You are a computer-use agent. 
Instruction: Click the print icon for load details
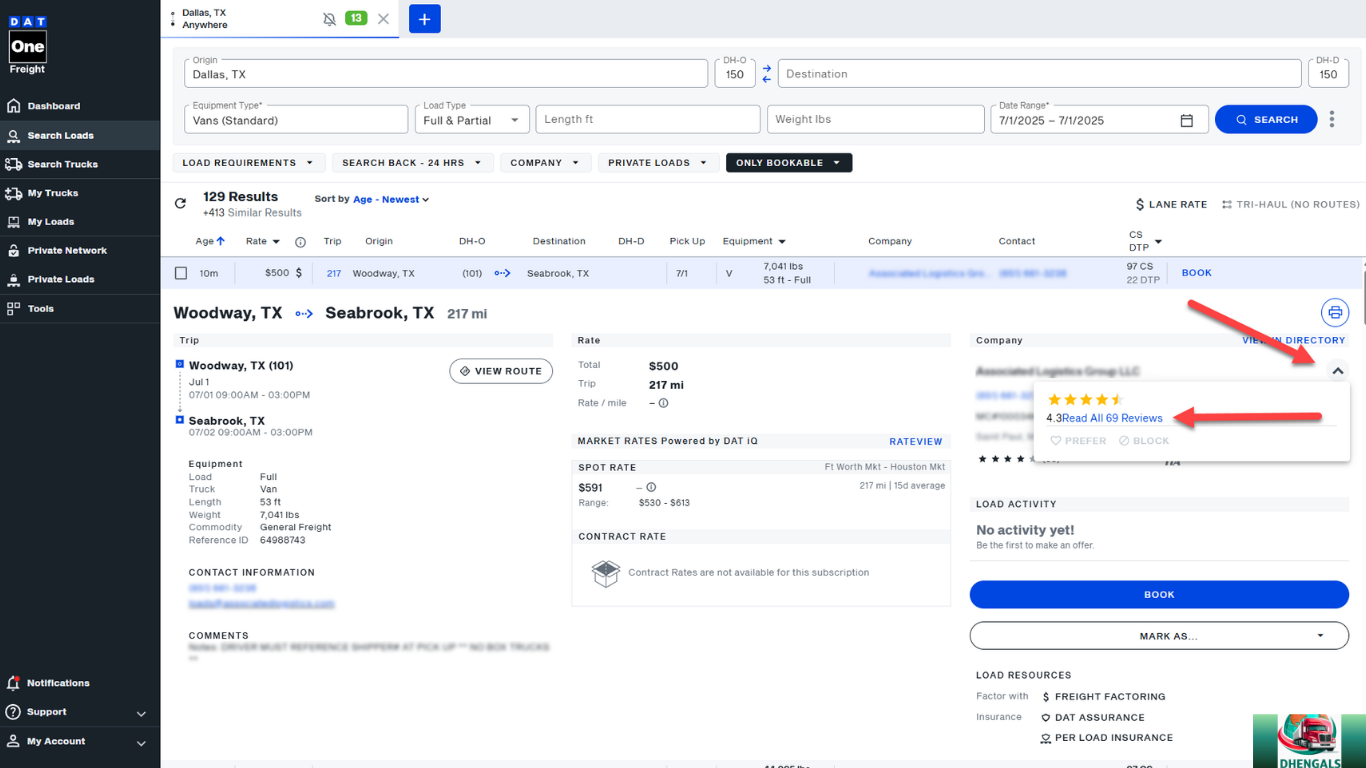pyautogui.click(x=1335, y=313)
